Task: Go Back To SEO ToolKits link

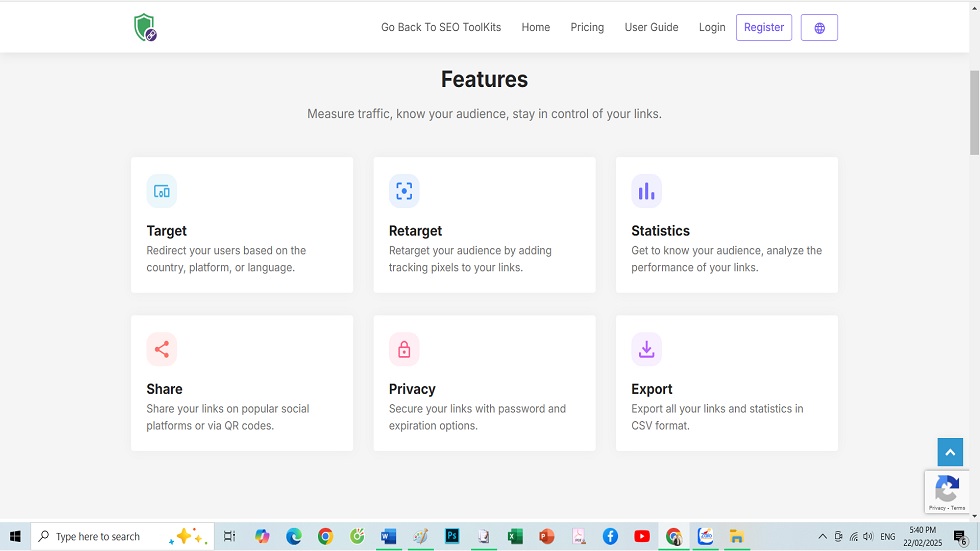Action: pyautogui.click(x=441, y=28)
